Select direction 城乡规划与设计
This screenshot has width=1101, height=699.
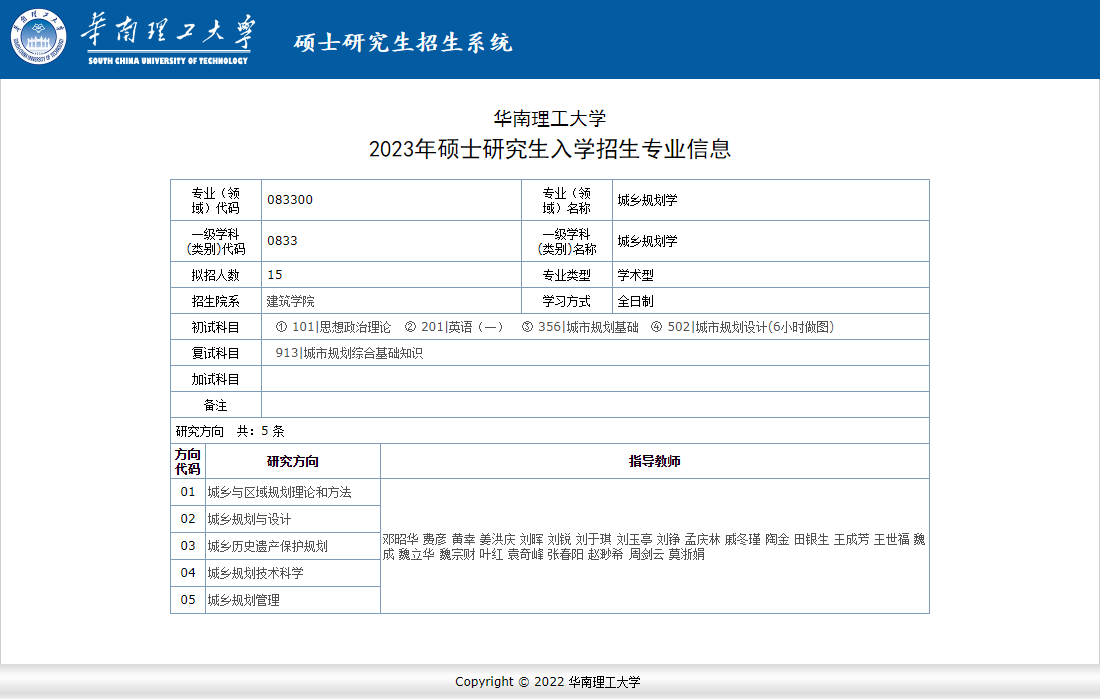249,519
